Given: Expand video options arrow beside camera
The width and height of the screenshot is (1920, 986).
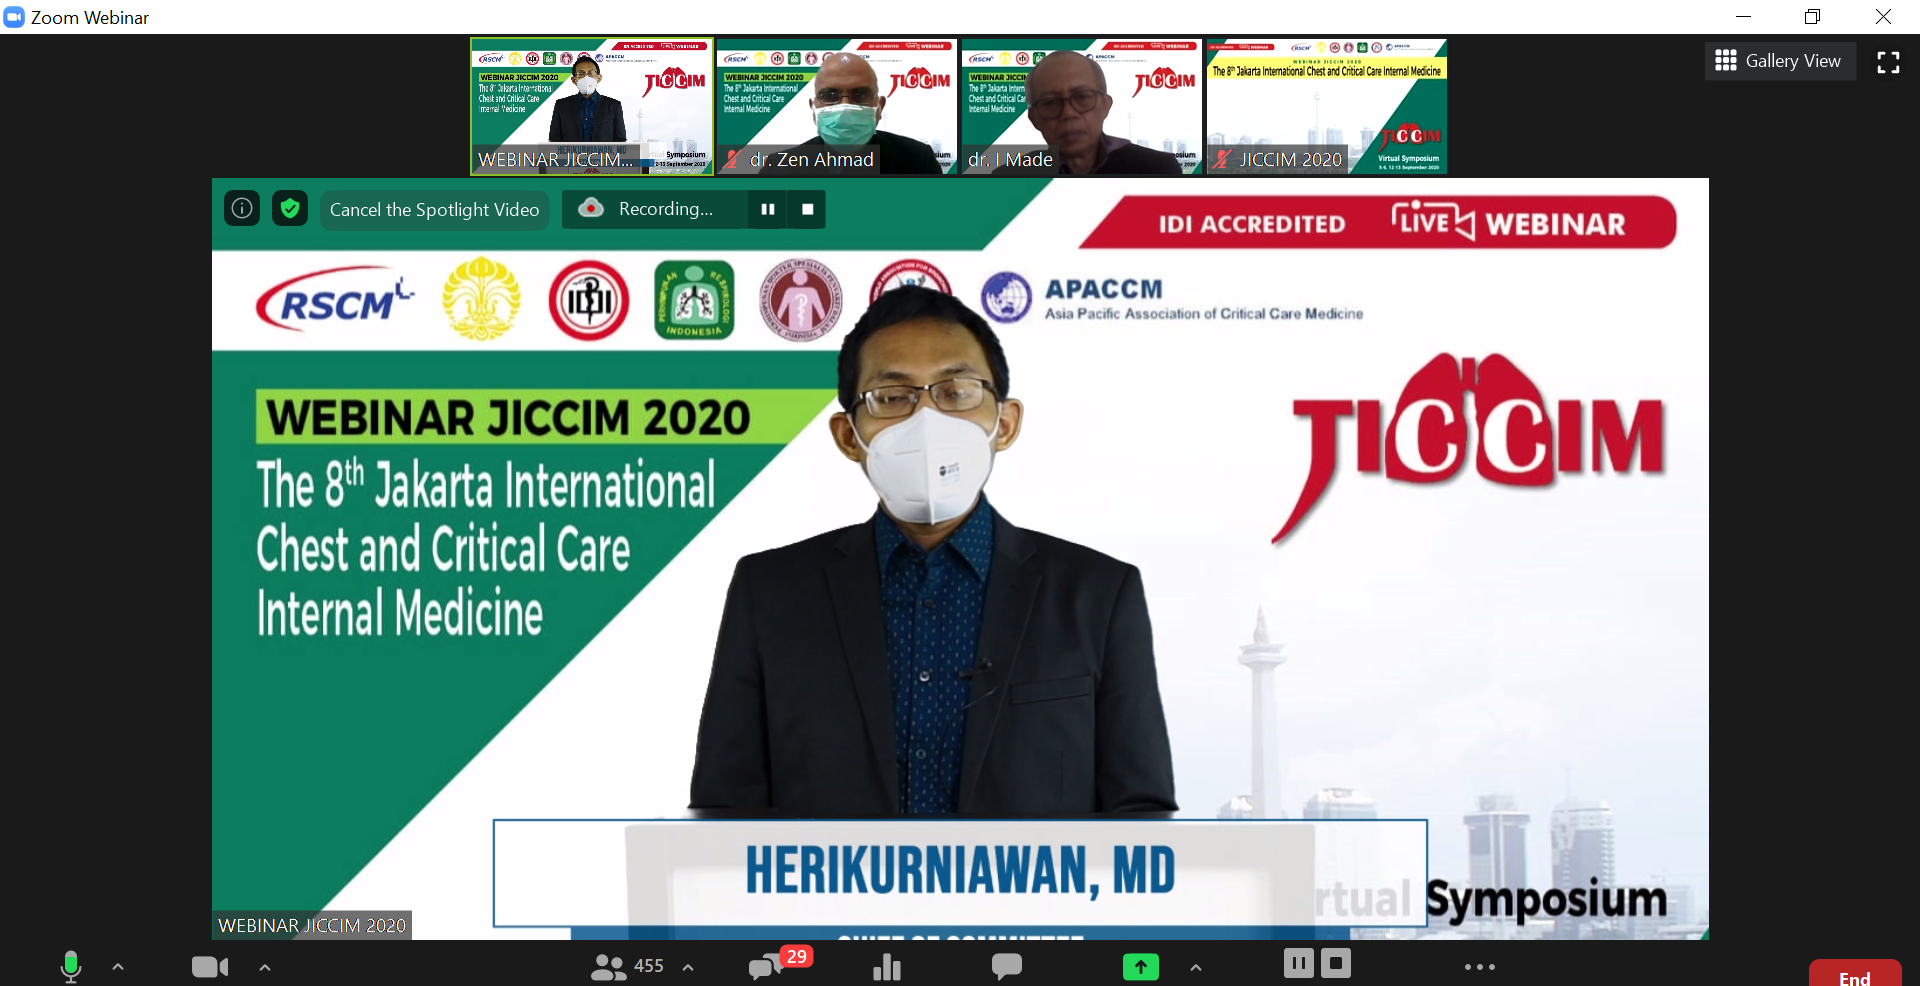Looking at the screenshot, I should (265, 967).
